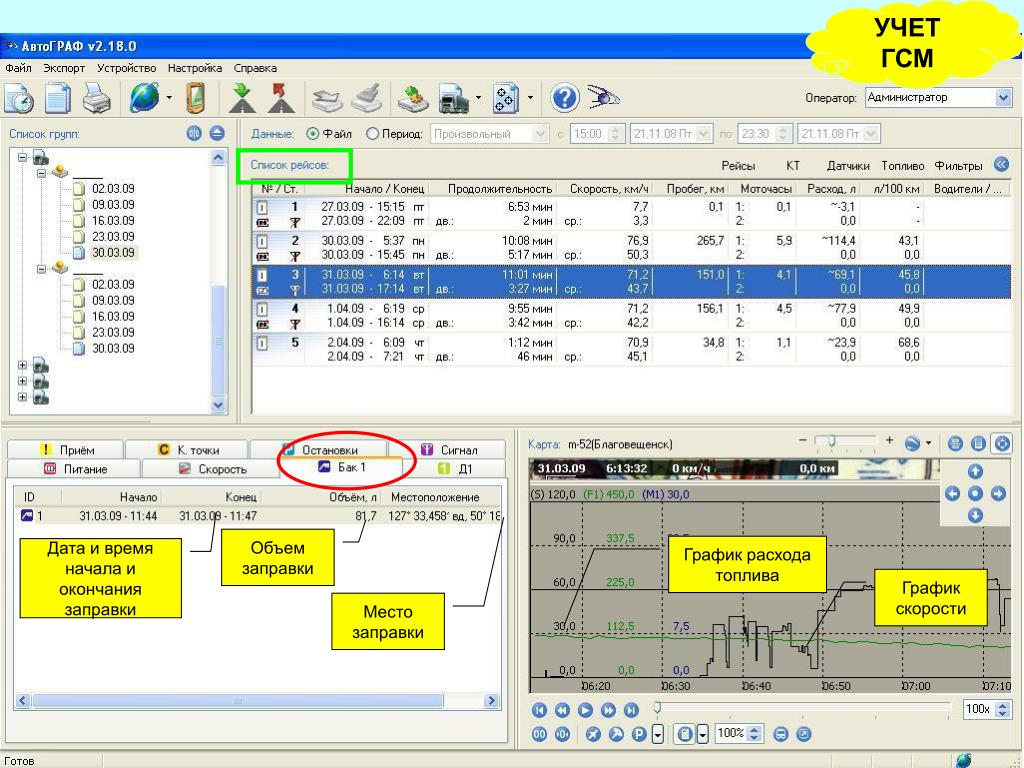The width and height of the screenshot is (1024, 768).
Task: Sort by the Пробег, км column header
Action: (x=695, y=189)
